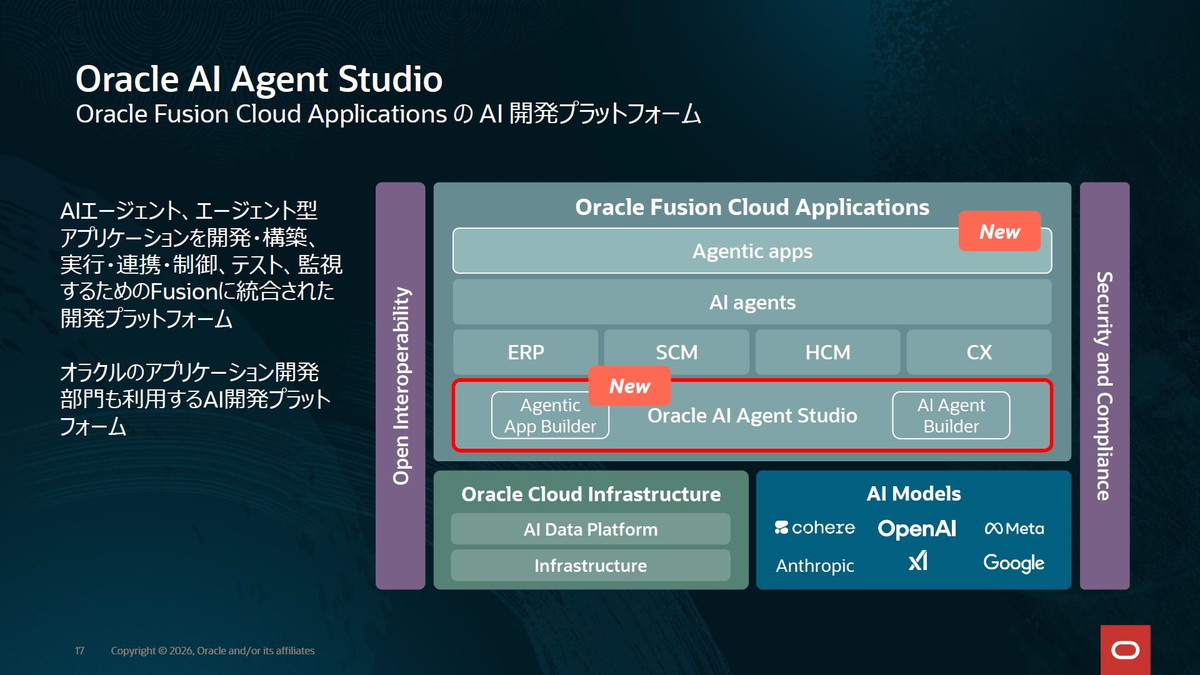Click the paragraph starting オラクルのアプリケーション開発

(195, 400)
